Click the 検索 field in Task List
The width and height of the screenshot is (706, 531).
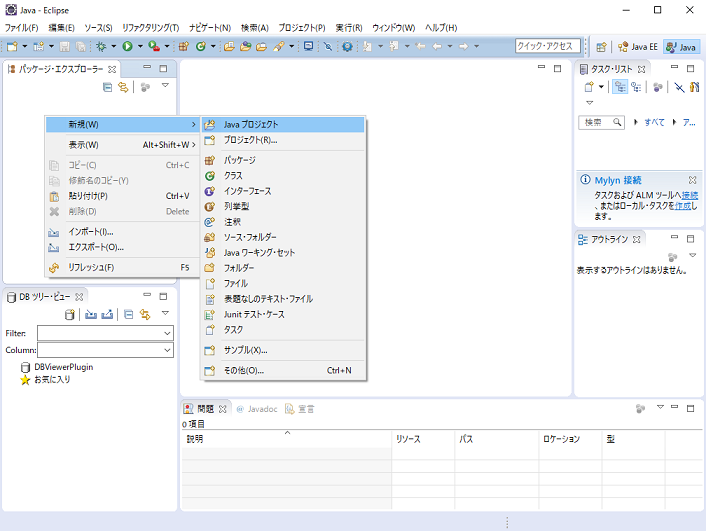click(x=601, y=122)
